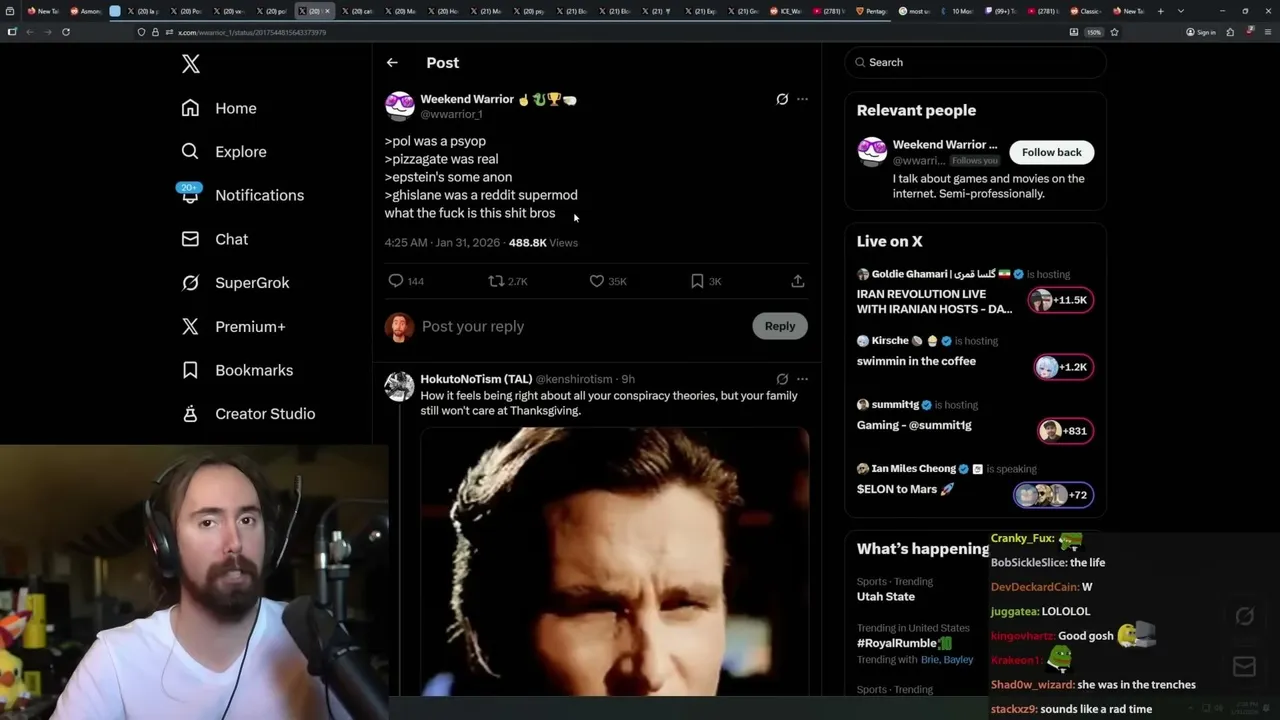Toggle the browser sidebar icon
Image resolution: width=1280 pixels, height=720 pixels.
(x=12, y=32)
